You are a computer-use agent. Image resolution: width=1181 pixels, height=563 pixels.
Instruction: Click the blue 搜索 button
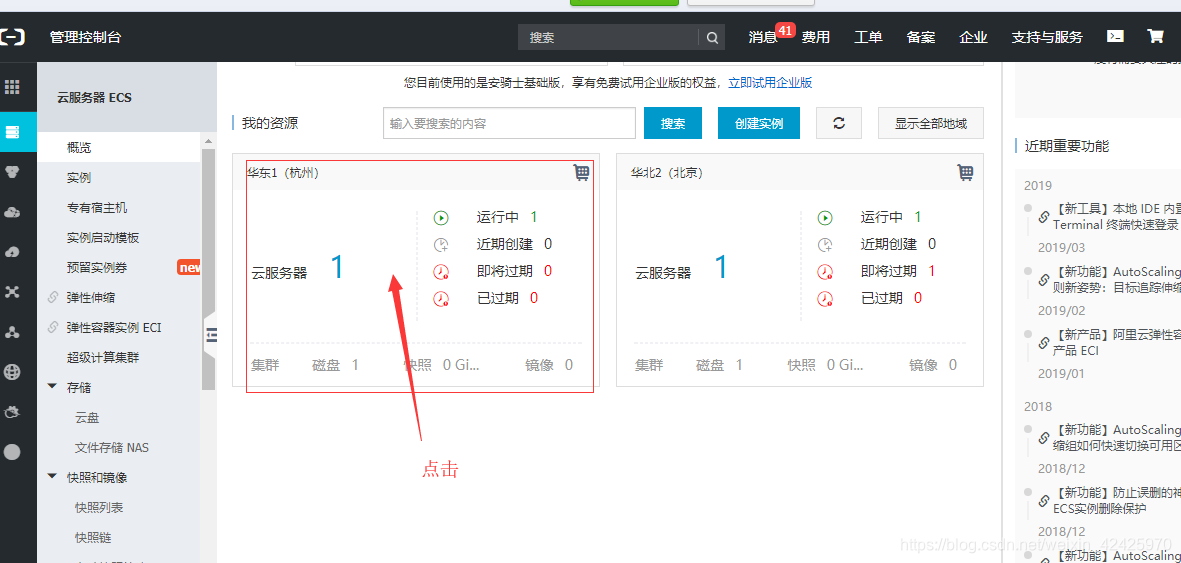(x=673, y=124)
